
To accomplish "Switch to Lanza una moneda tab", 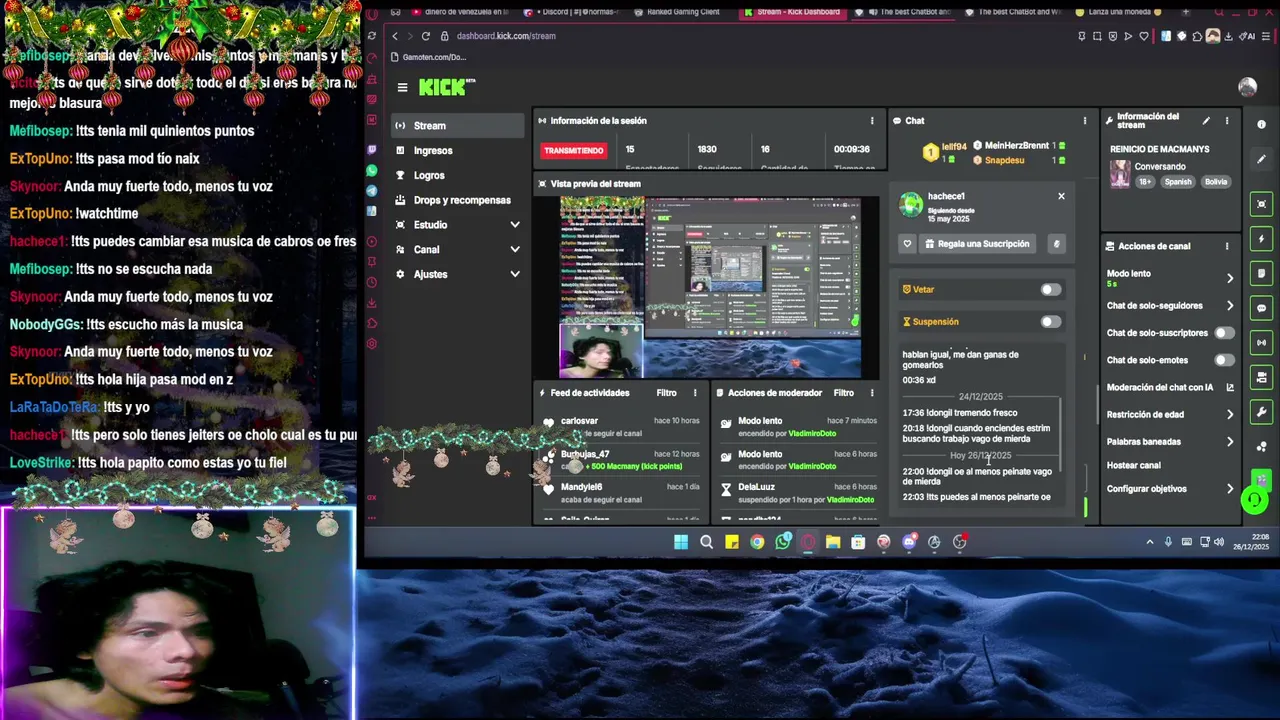I will click(x=1118, y=12).
